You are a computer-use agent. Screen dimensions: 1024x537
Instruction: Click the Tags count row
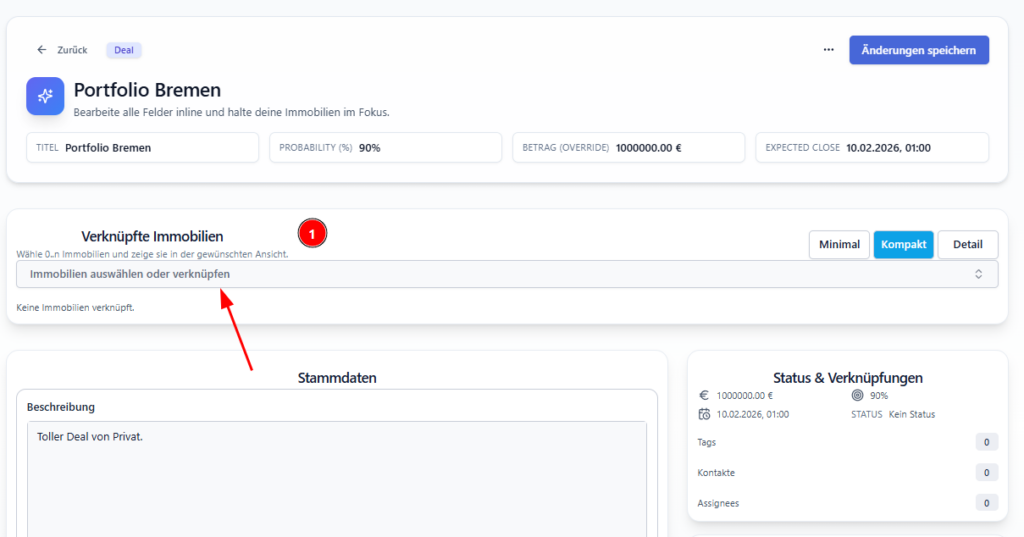click(x=847, y=442)
